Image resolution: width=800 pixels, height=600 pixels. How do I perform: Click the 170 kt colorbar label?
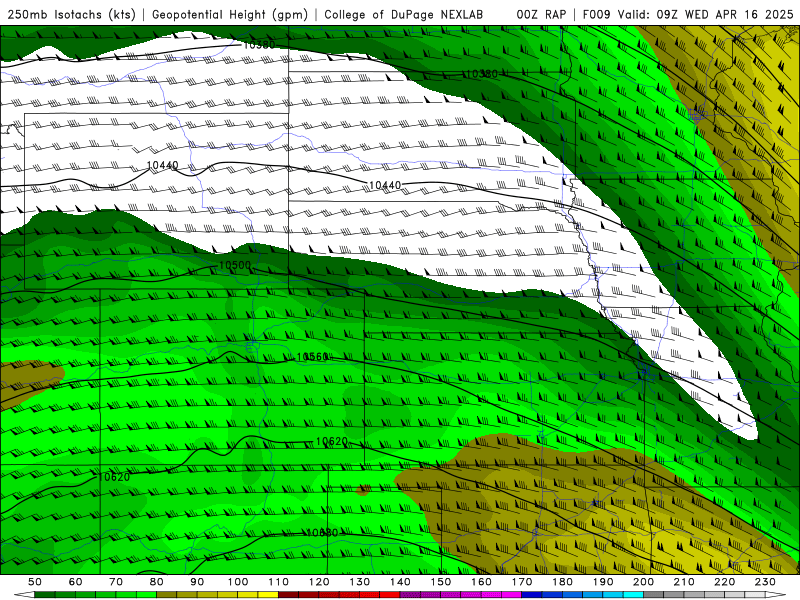click(522, 582)
